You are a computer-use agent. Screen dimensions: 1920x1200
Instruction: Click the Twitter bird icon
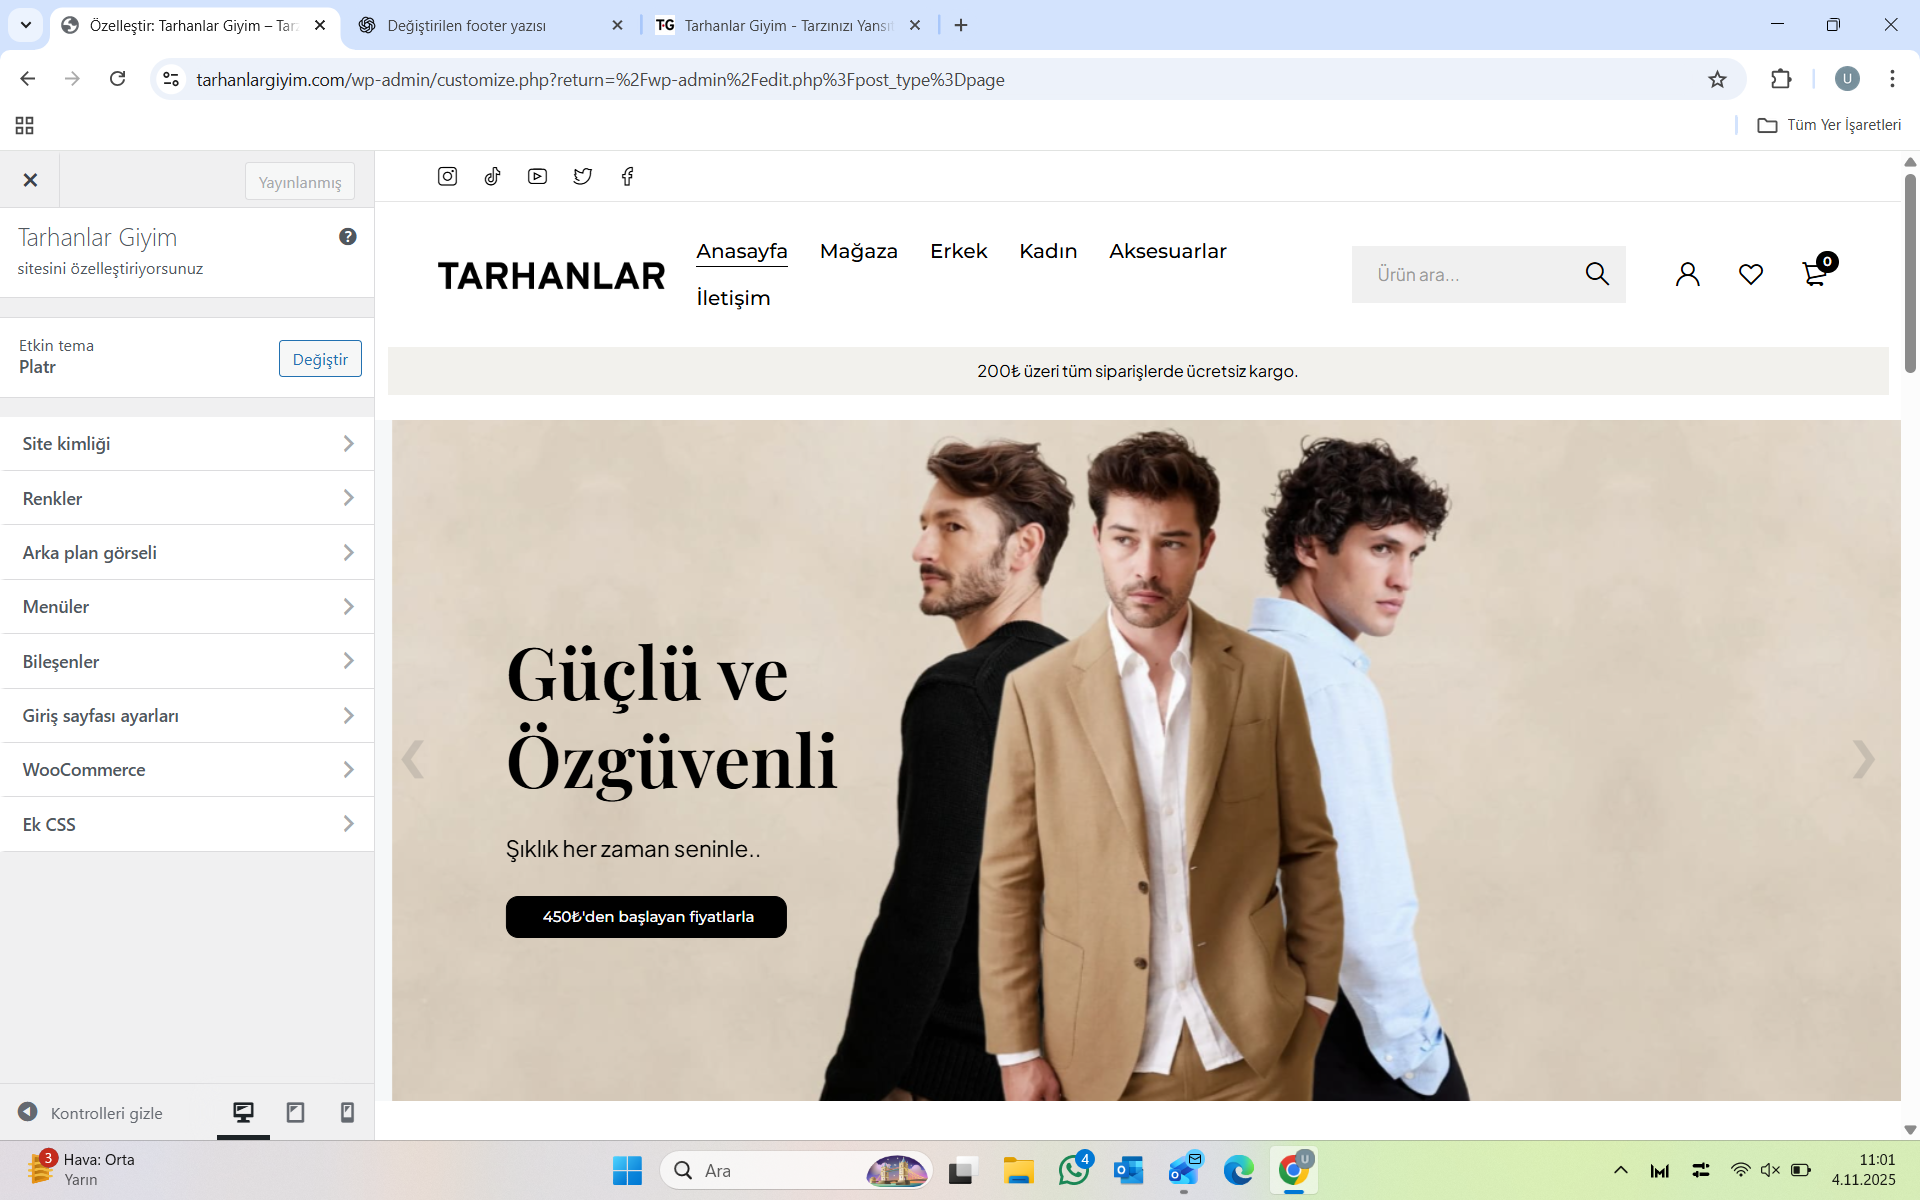(x=582, y=176)
